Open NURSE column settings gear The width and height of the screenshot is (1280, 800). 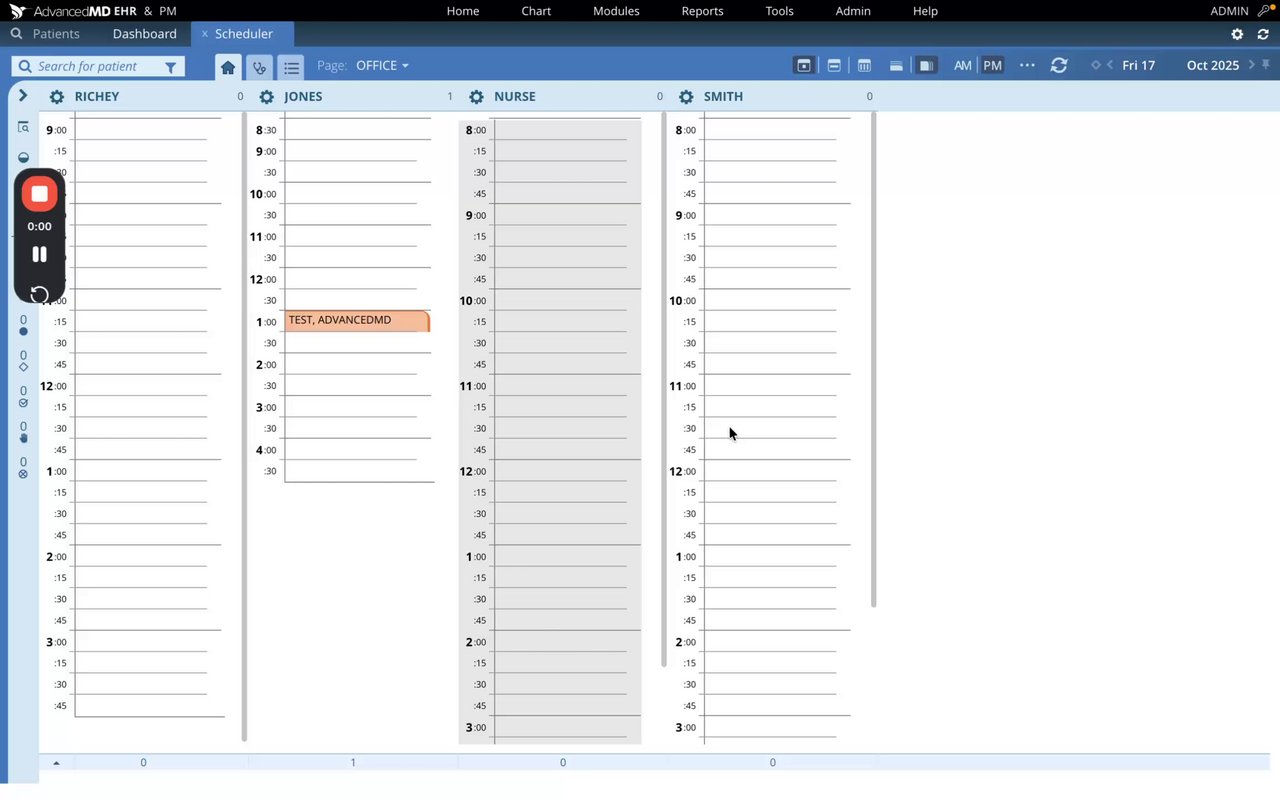[476, 97]
